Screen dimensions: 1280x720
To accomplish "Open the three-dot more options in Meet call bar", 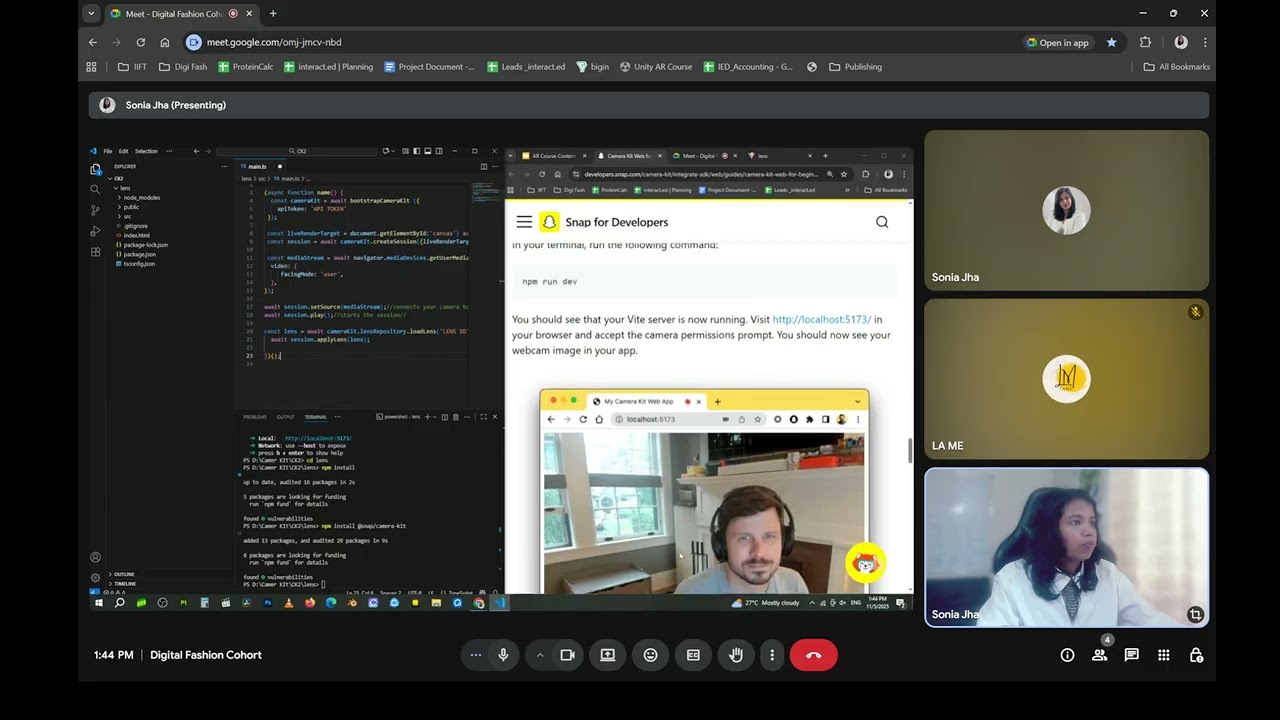I will click(772, 655).
